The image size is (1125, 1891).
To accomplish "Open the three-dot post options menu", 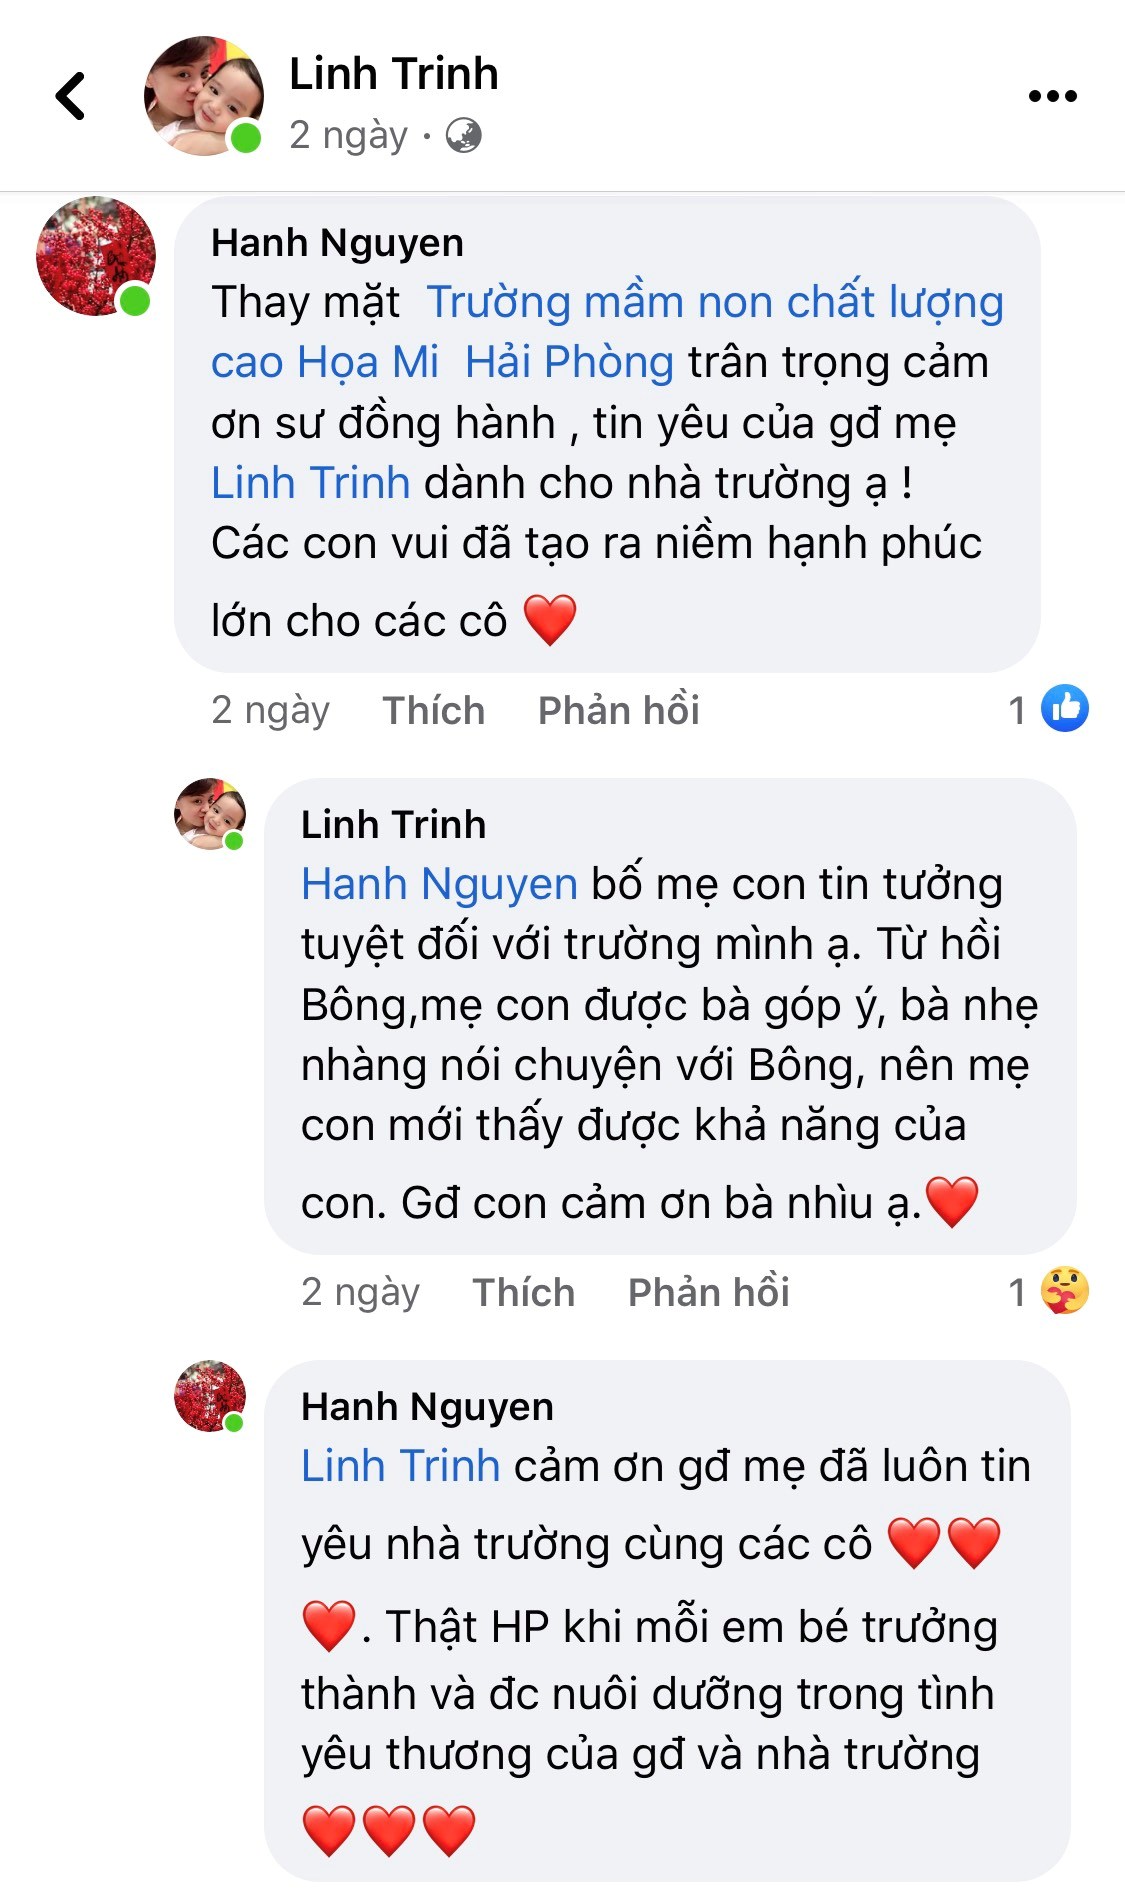I will 1052,96.
